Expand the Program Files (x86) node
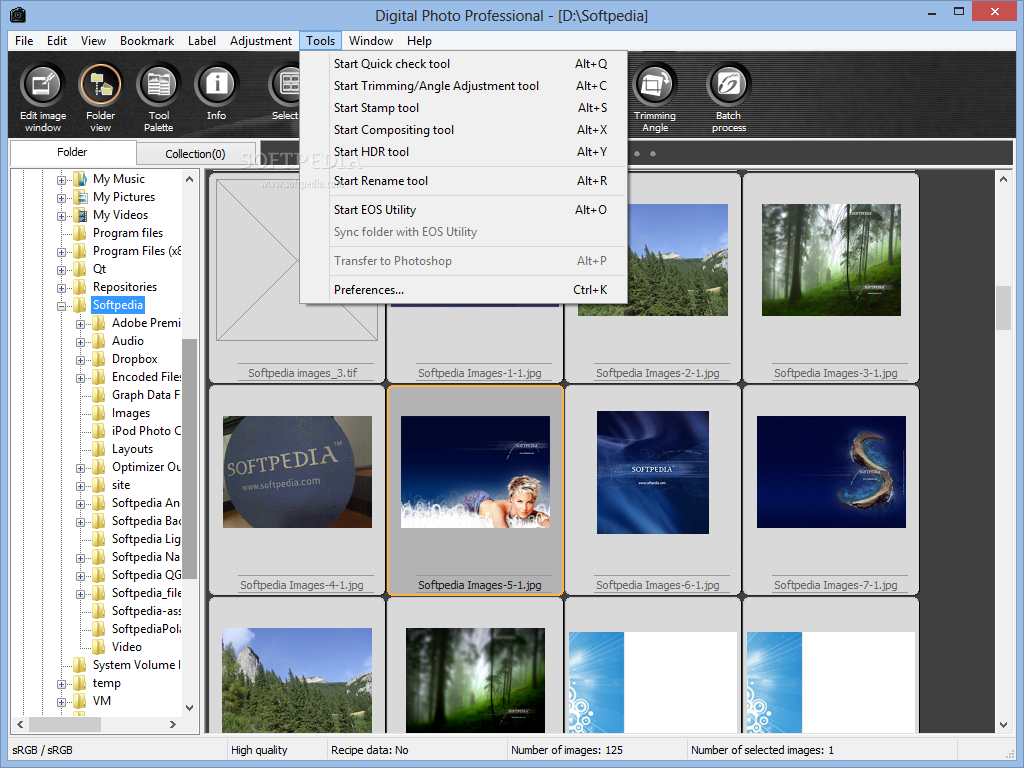The height and width of the screenshot is (768, 1024). click(61, 252)
